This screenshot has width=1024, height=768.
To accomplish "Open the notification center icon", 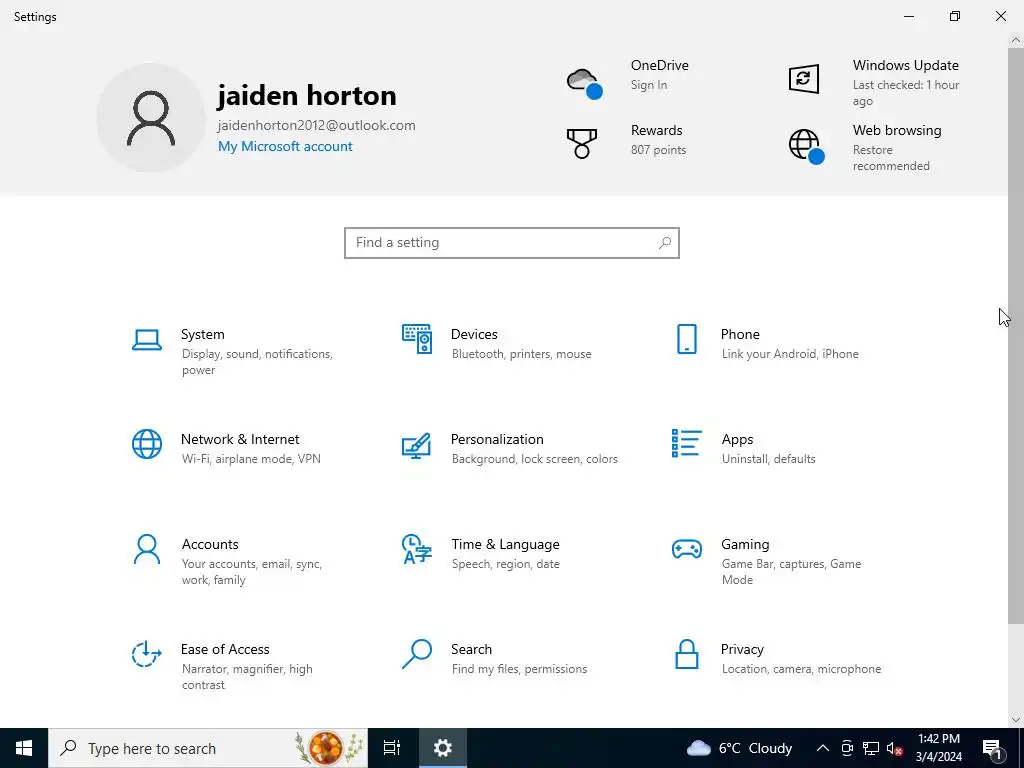I will tap(991, 748).
